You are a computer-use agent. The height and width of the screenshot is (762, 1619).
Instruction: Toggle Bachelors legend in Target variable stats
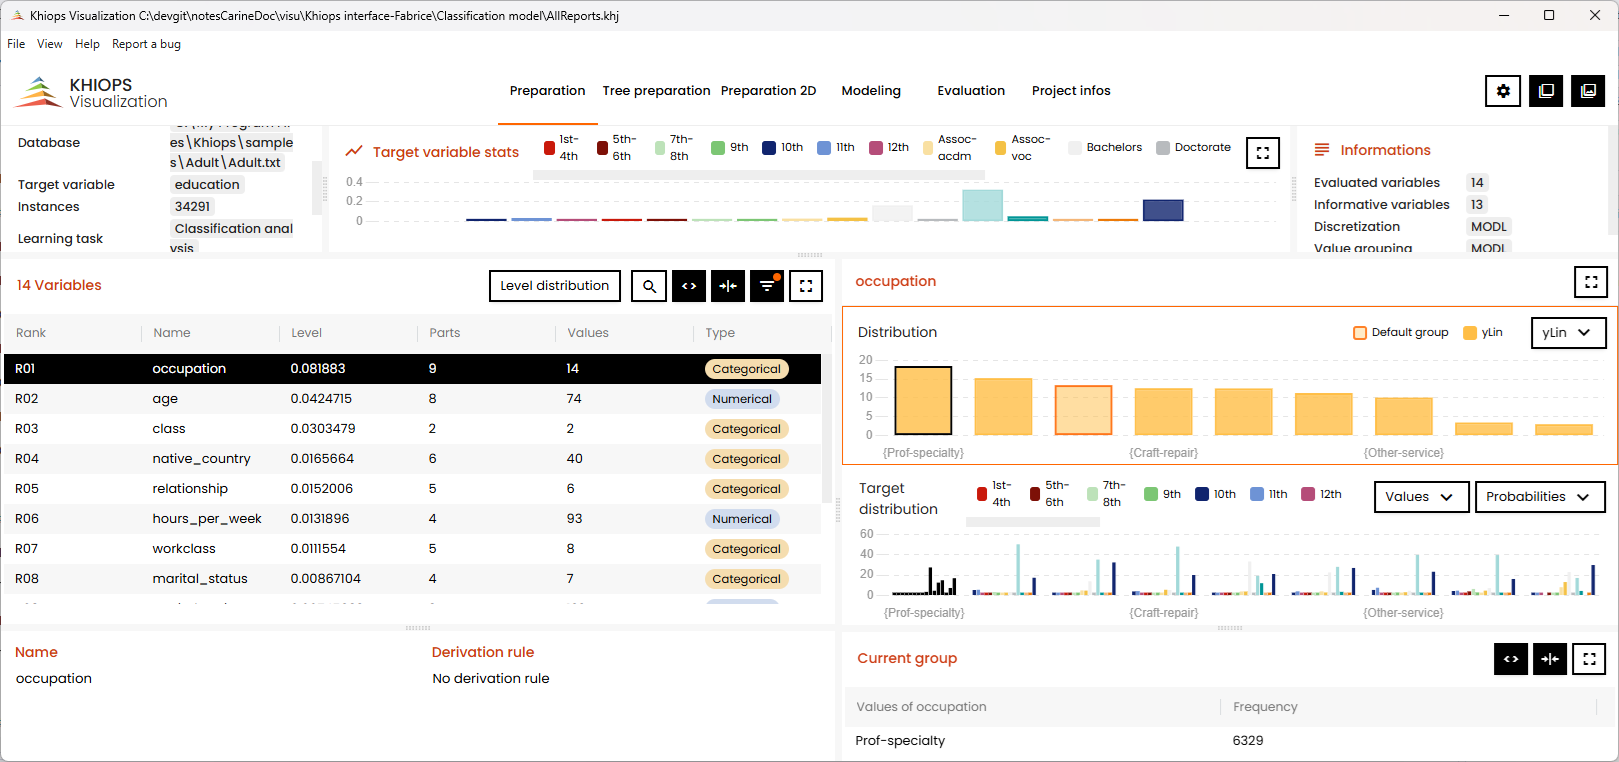1105,147
